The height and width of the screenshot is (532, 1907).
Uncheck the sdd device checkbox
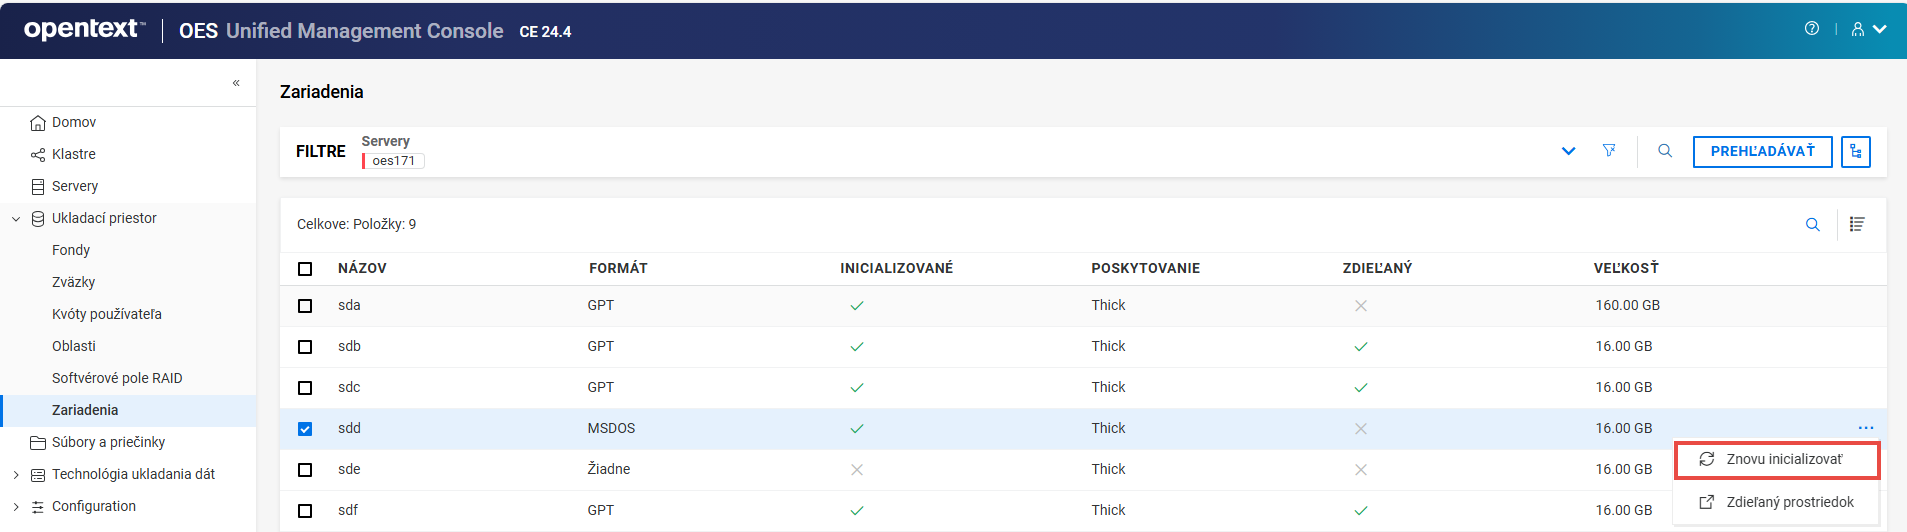click(x=305, y=429)
